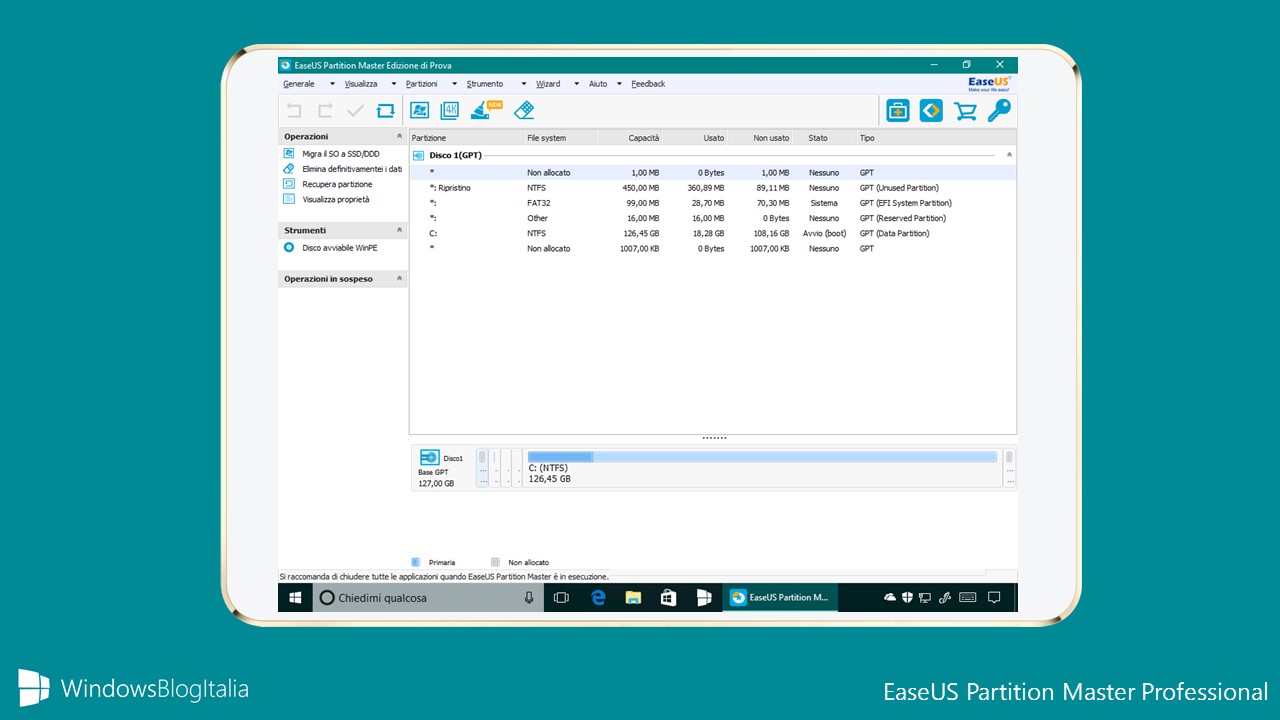
Task: Click the Undo arrow in the toolbar
Action: pyautogui.click(x=294, y=111)
